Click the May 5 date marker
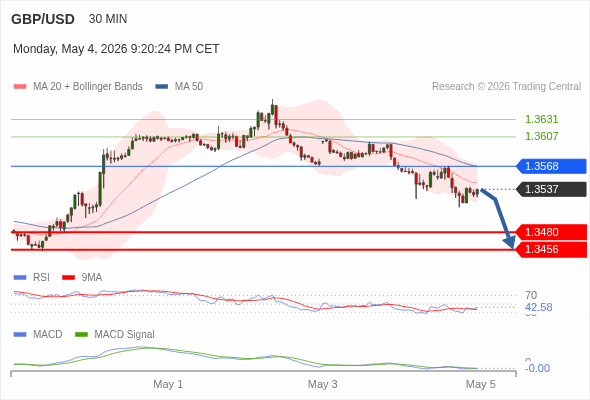Image resolution: width=590 pixels, height=400 pixels. click(x=481, y=384)
